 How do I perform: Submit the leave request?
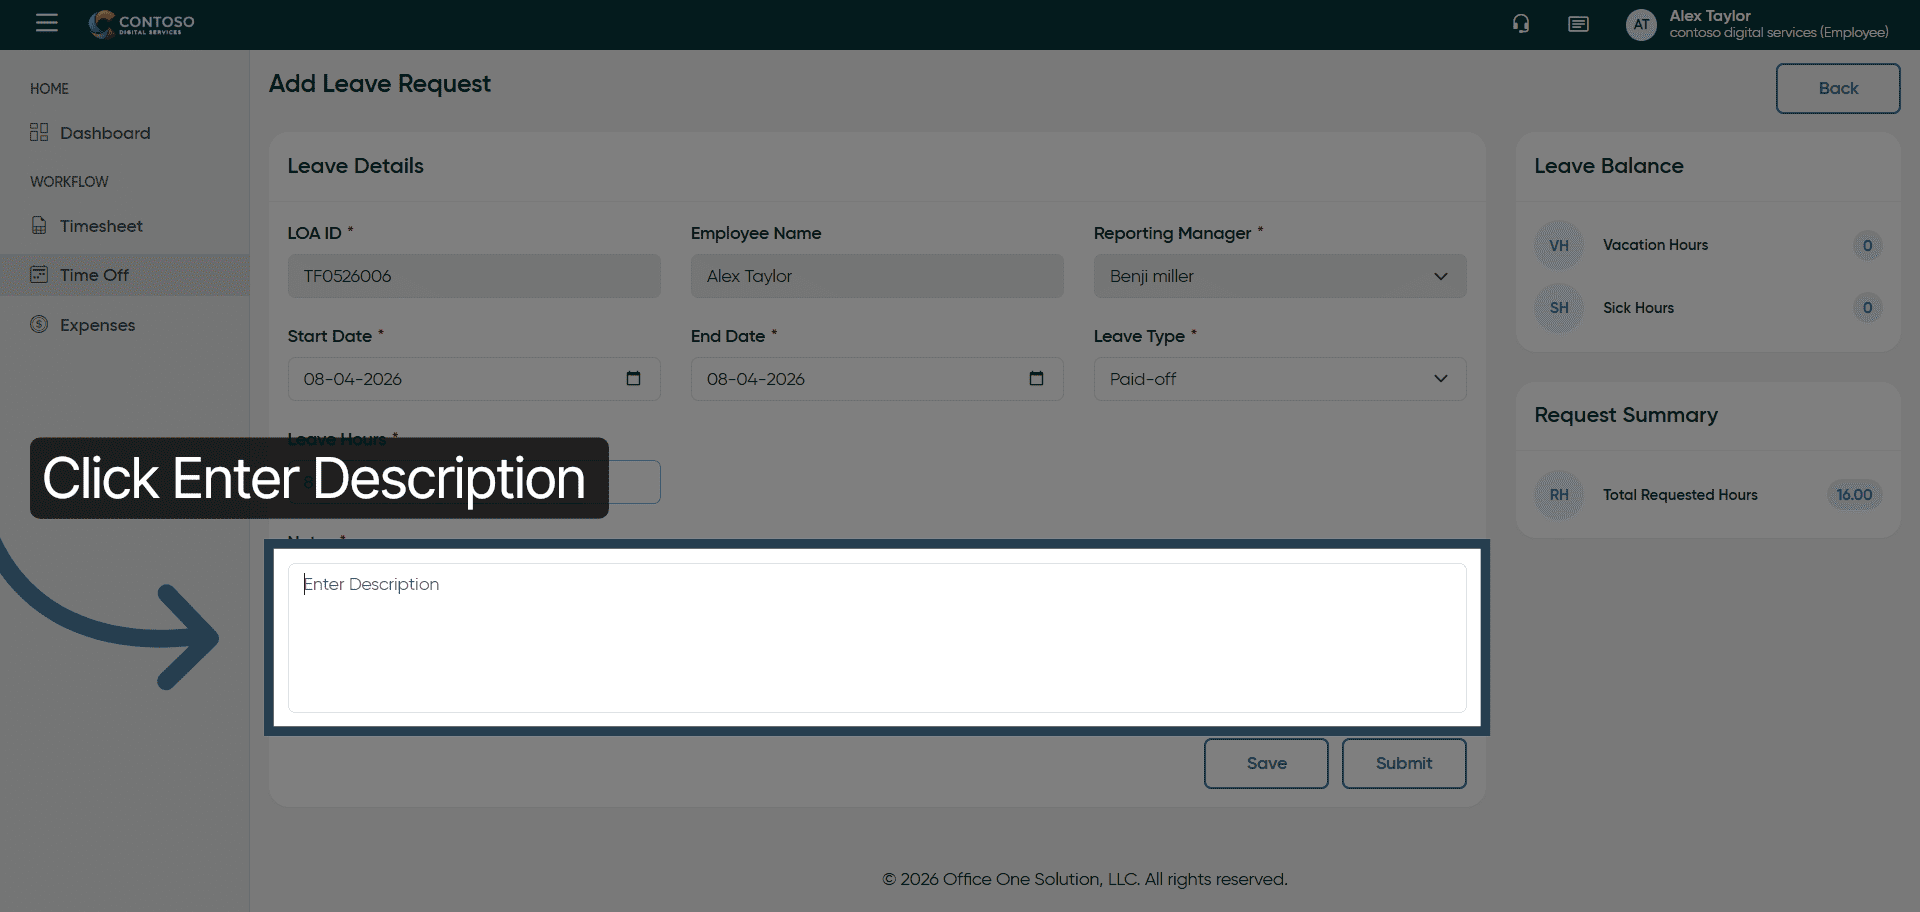click(1403, 763)
